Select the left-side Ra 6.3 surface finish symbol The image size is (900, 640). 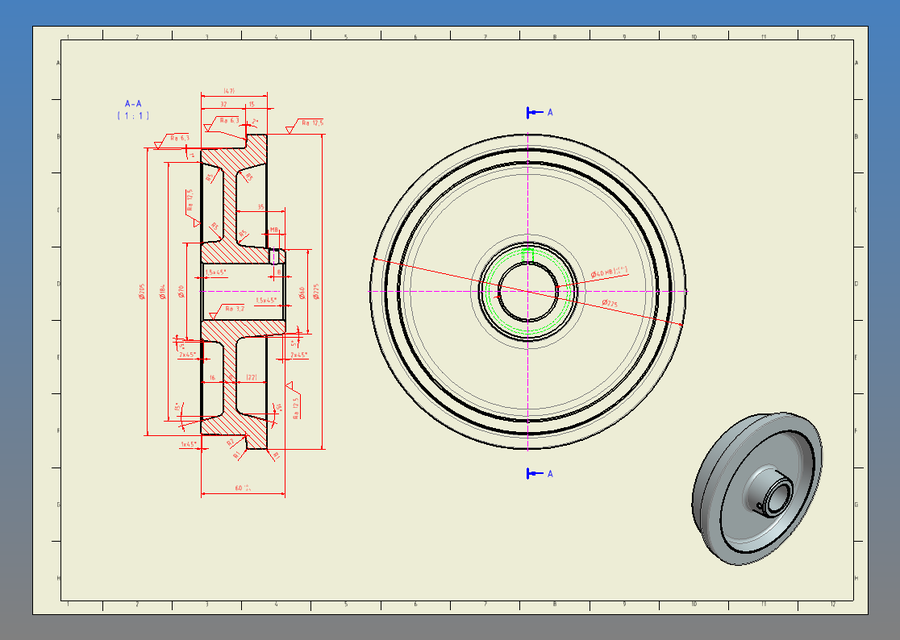(180, 138)
